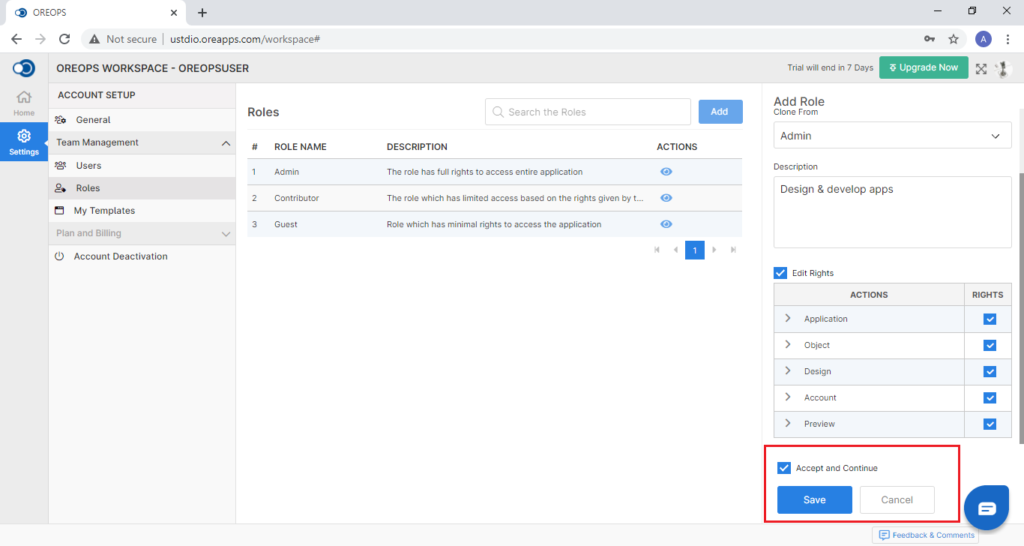The width and height of the screenshot is (1024, 546).
Task: View the Guest role eye icon
Action: click(665, 224)
